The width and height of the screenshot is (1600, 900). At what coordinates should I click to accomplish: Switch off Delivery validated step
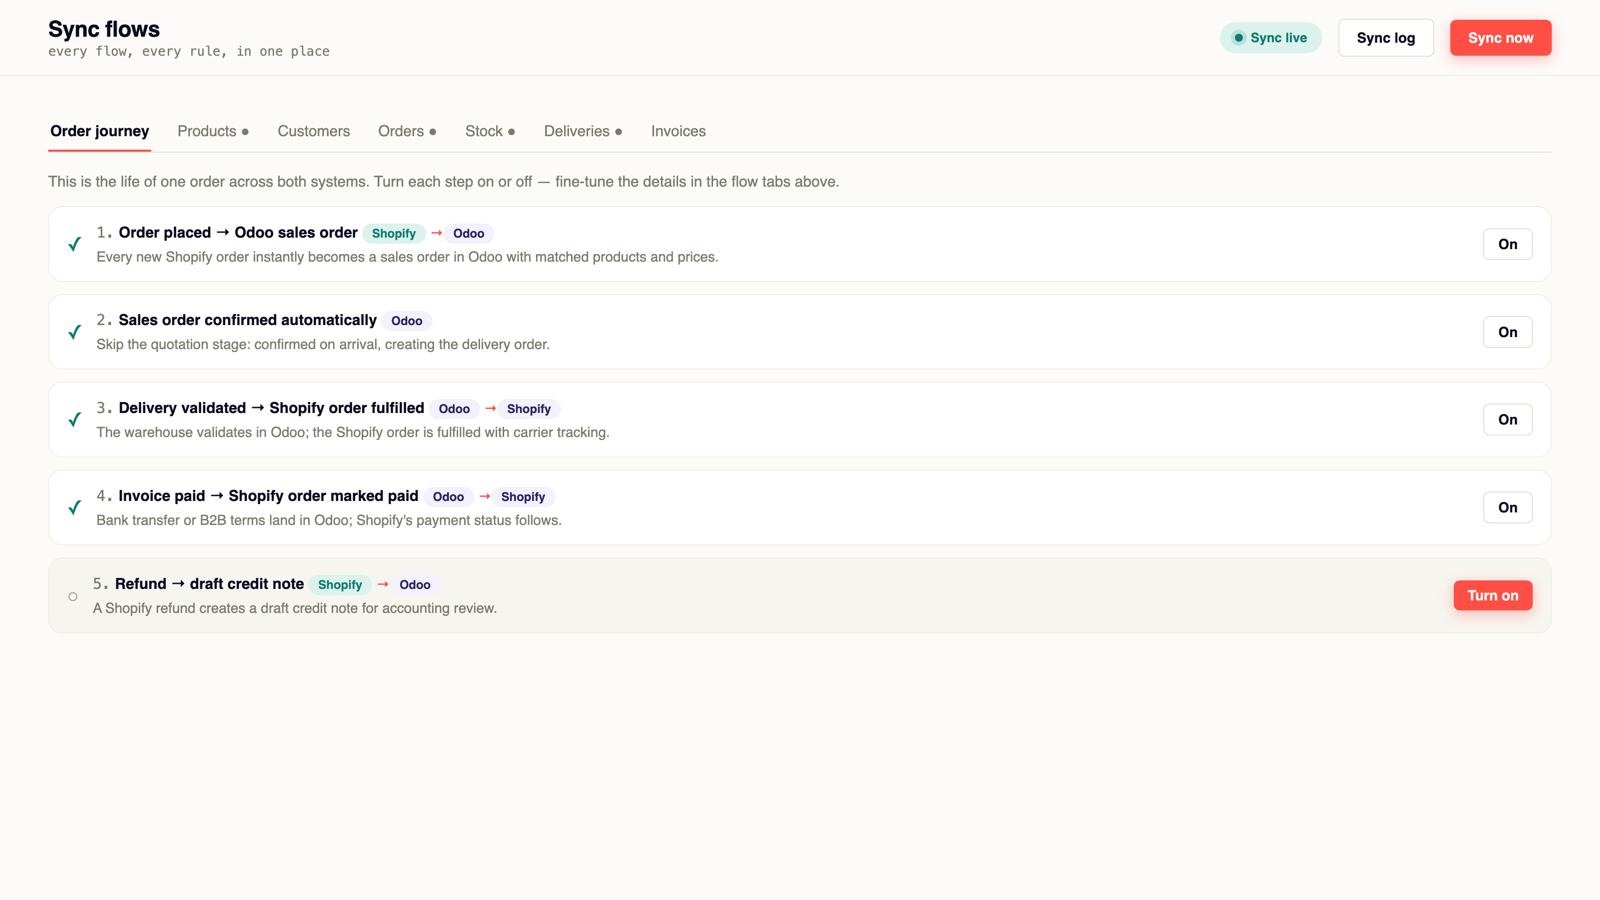1508,420
